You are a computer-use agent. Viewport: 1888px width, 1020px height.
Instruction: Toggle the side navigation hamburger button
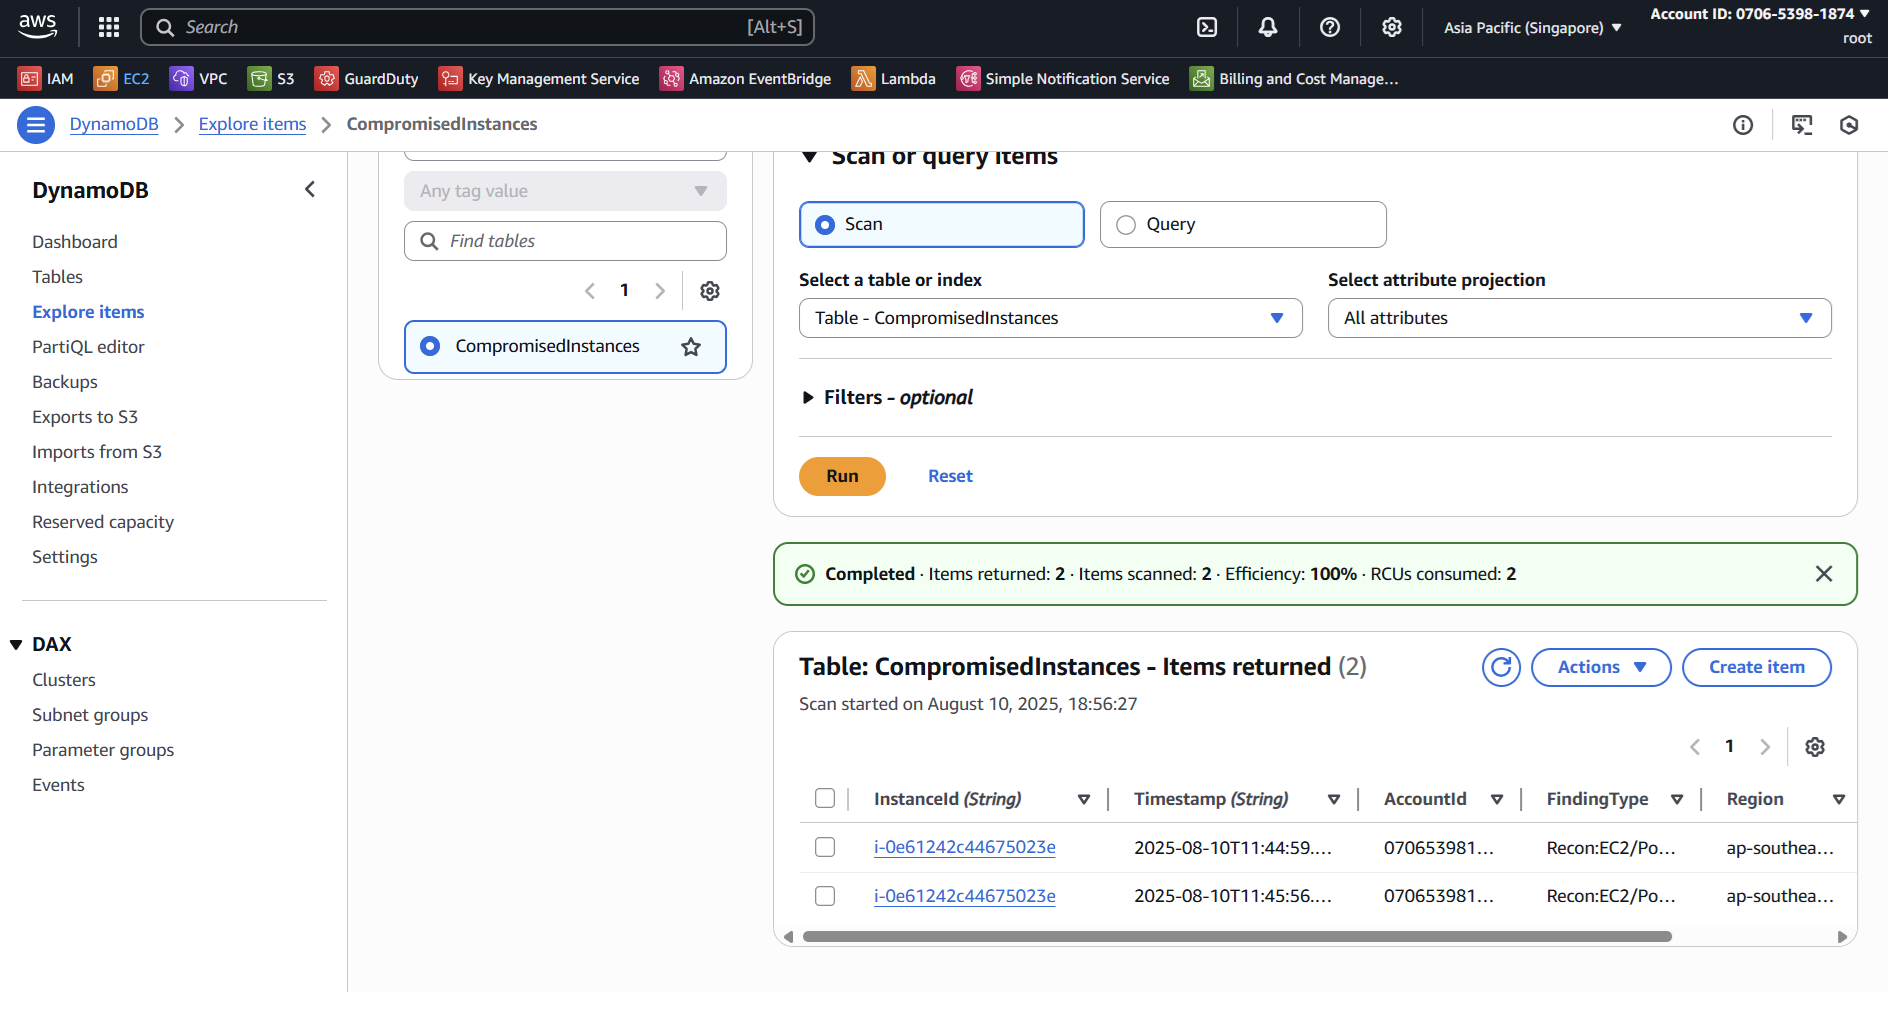(36, 125)
